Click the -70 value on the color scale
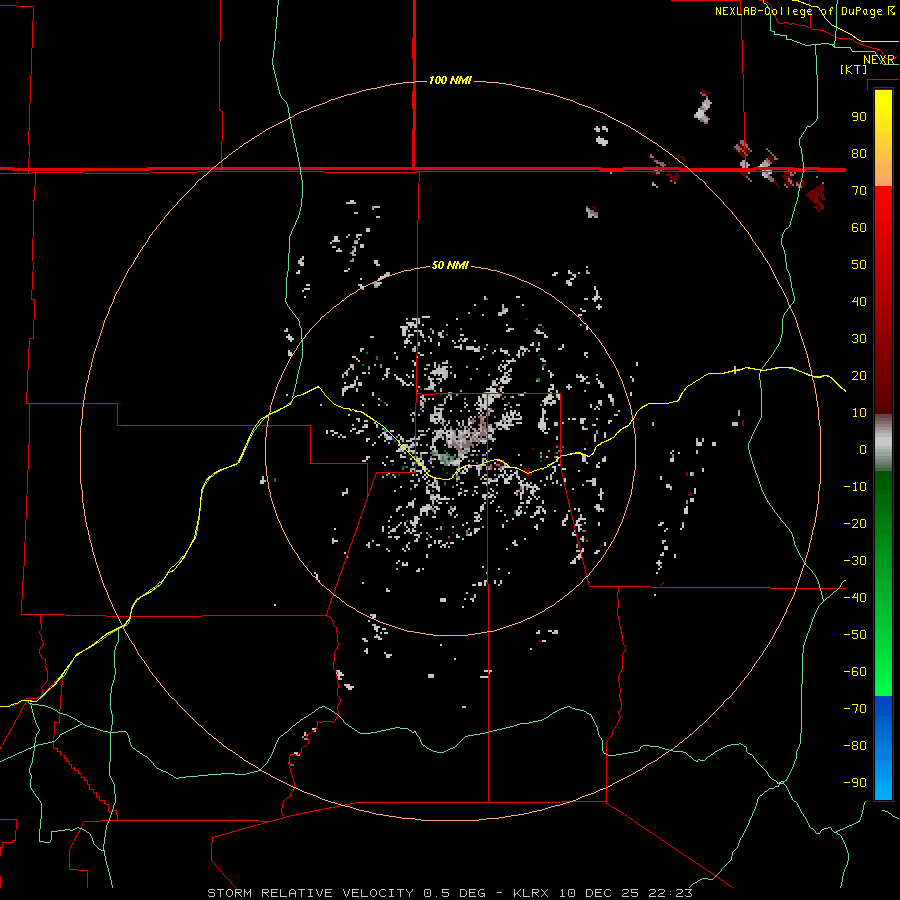Image resolution: width=900 pixels, height=900 pixels. (x=855, y=709)
